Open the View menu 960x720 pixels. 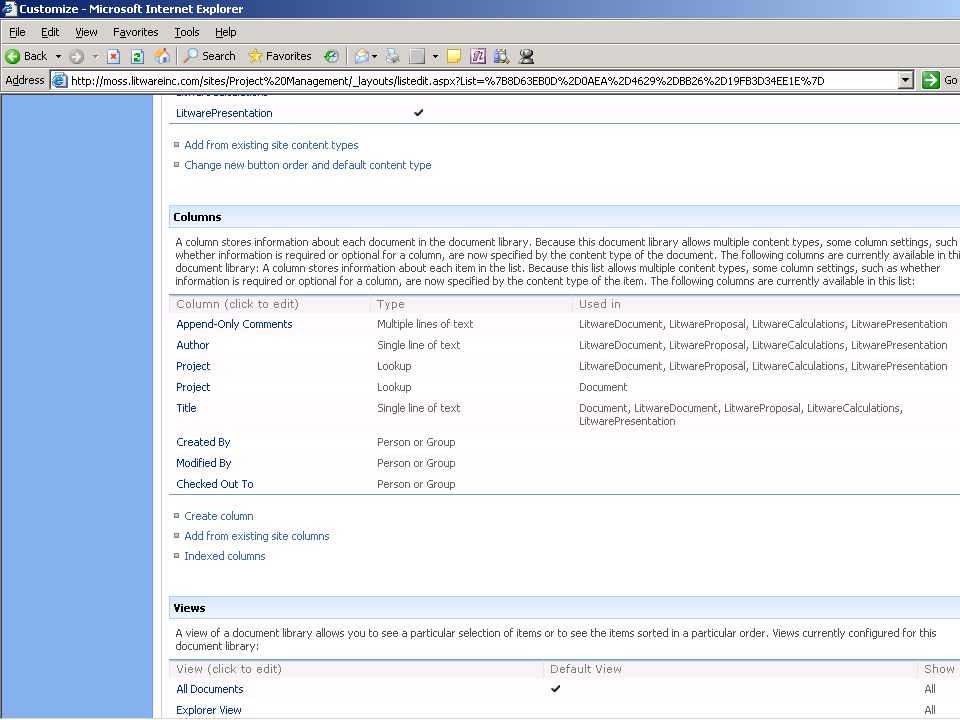click(x=86, y=32)
